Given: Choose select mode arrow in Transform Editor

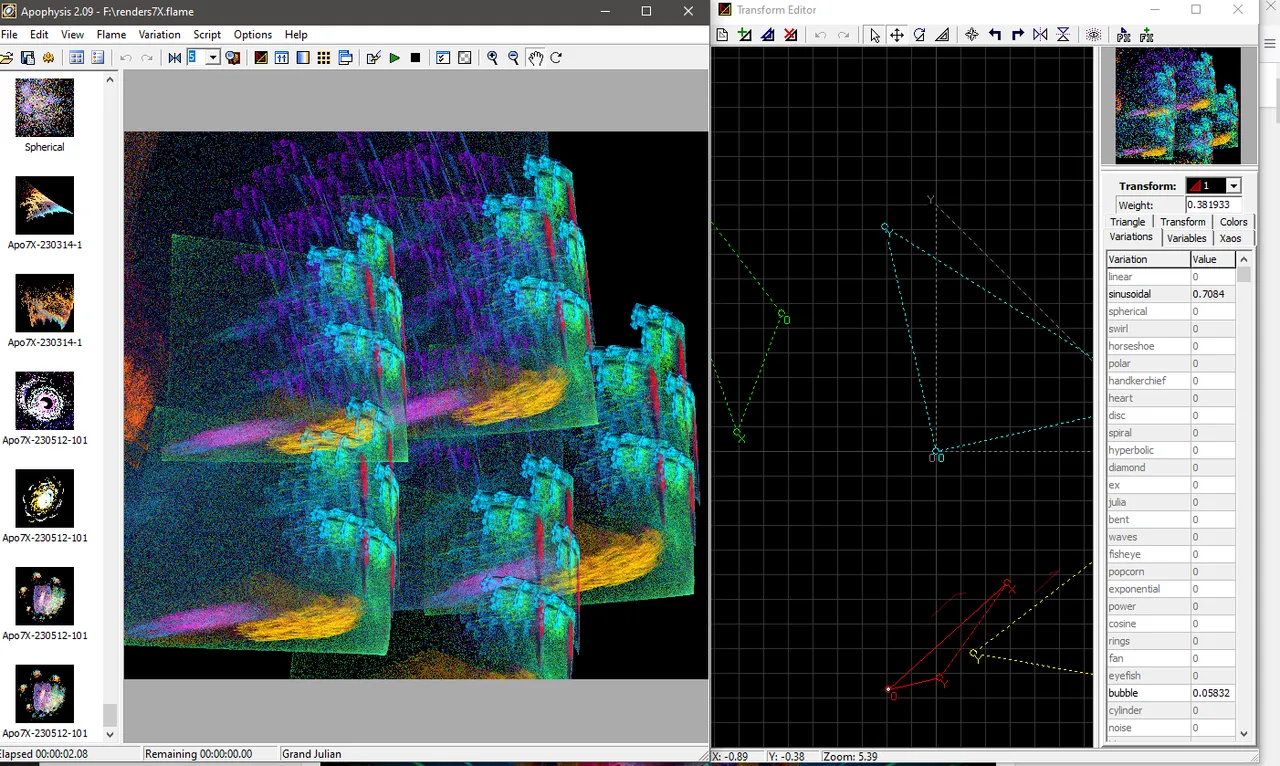Looking at the screenshot, I should (875, 35).
